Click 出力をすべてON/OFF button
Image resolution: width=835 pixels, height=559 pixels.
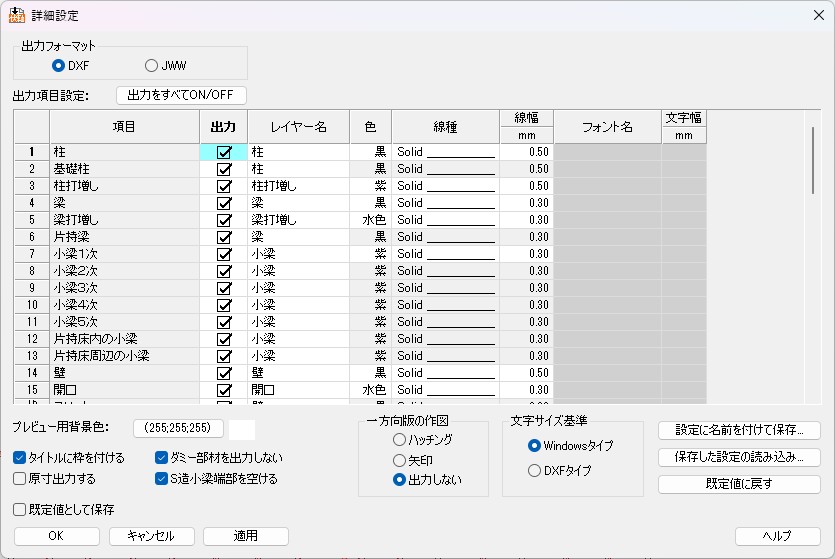tap(181, 96)
